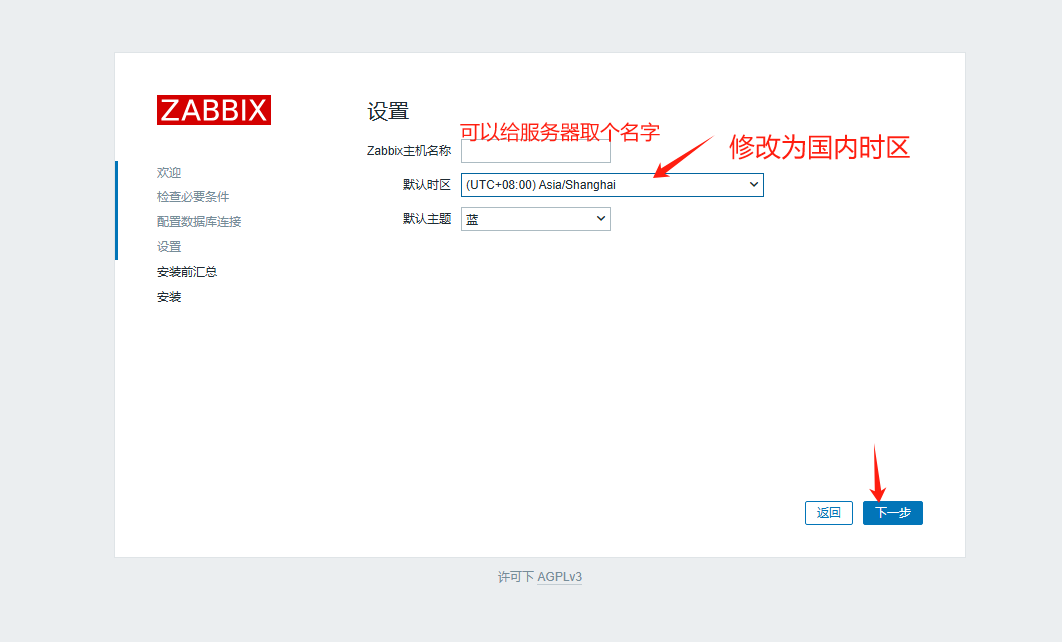Jump to the 安装前汇总 step
The image size is (1062, 642).
tap(185, 271)
